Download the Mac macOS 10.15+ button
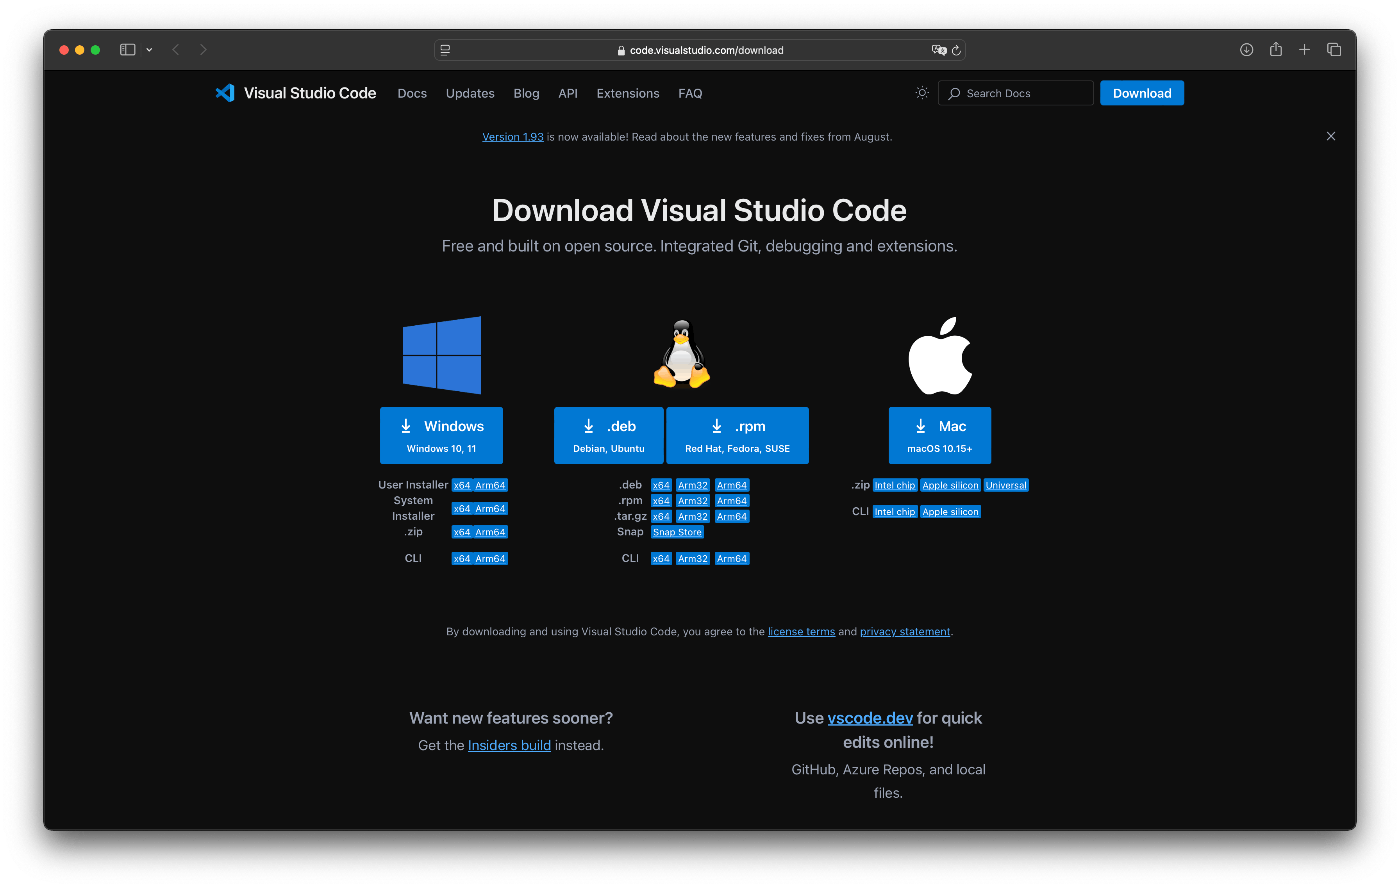 (x=940, y=435)
